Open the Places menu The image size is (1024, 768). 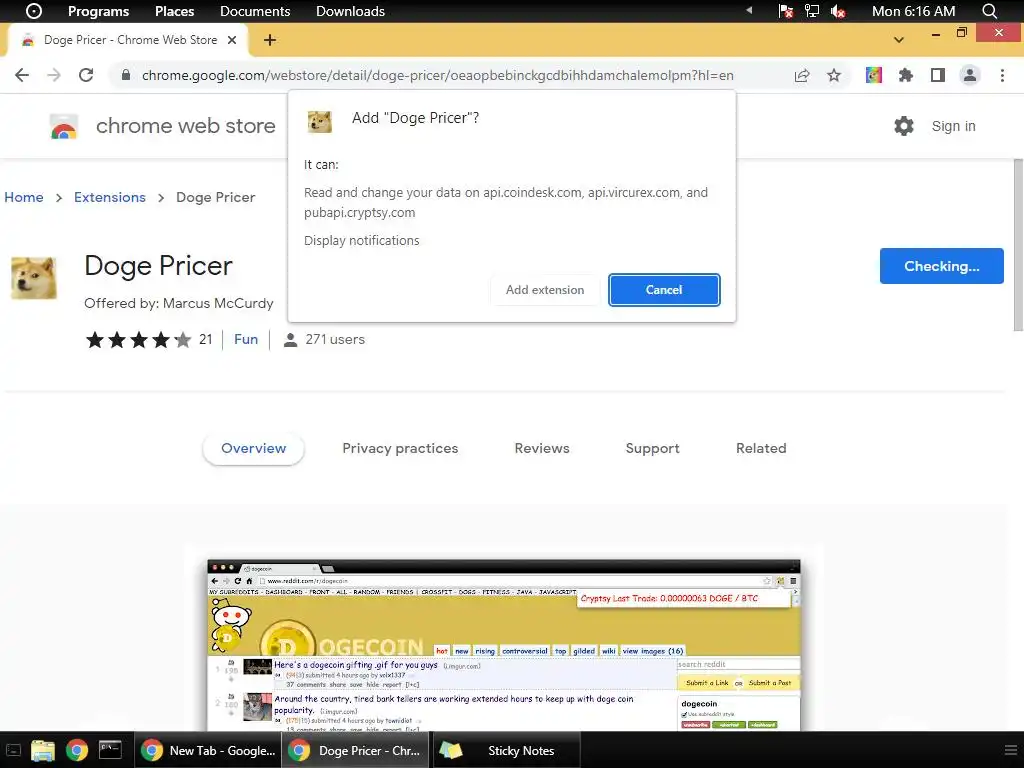(x=174, y=11)
